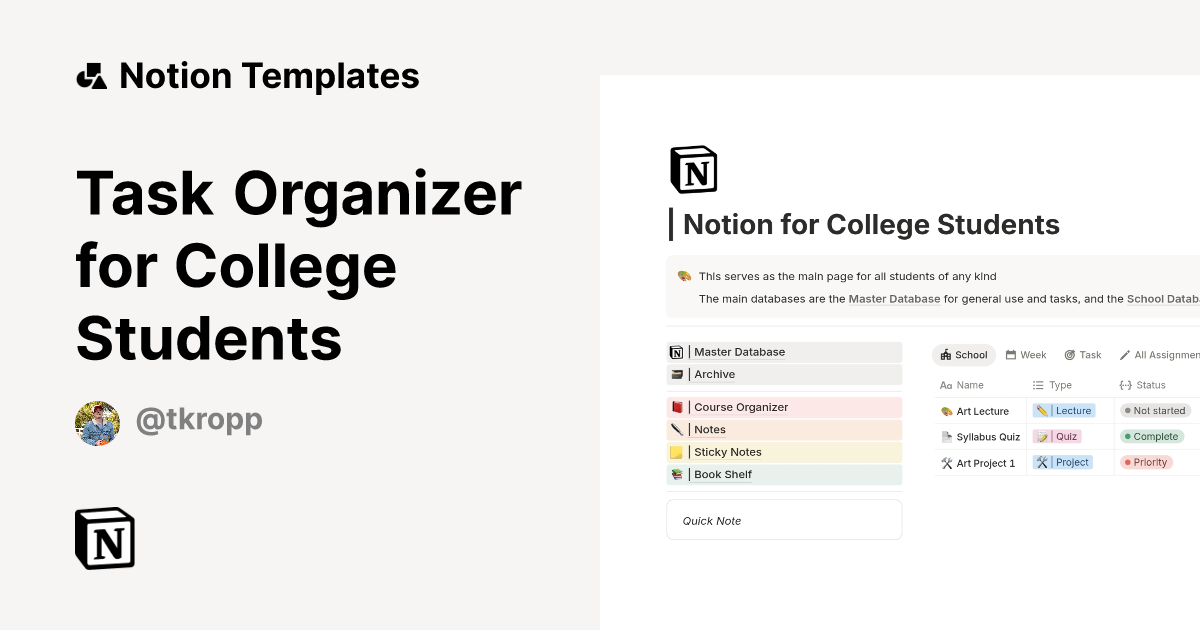Viewport: 1200px width, 630px height.
Task: Switch to the Week view tab
Action: coord(1026,355)
